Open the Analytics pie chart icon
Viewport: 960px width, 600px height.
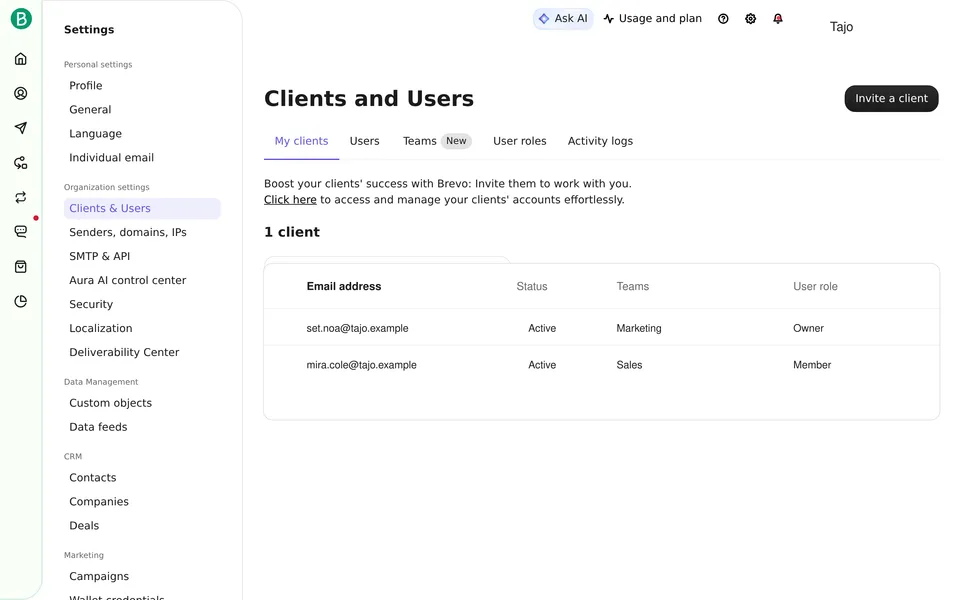[x=21, y=301]
